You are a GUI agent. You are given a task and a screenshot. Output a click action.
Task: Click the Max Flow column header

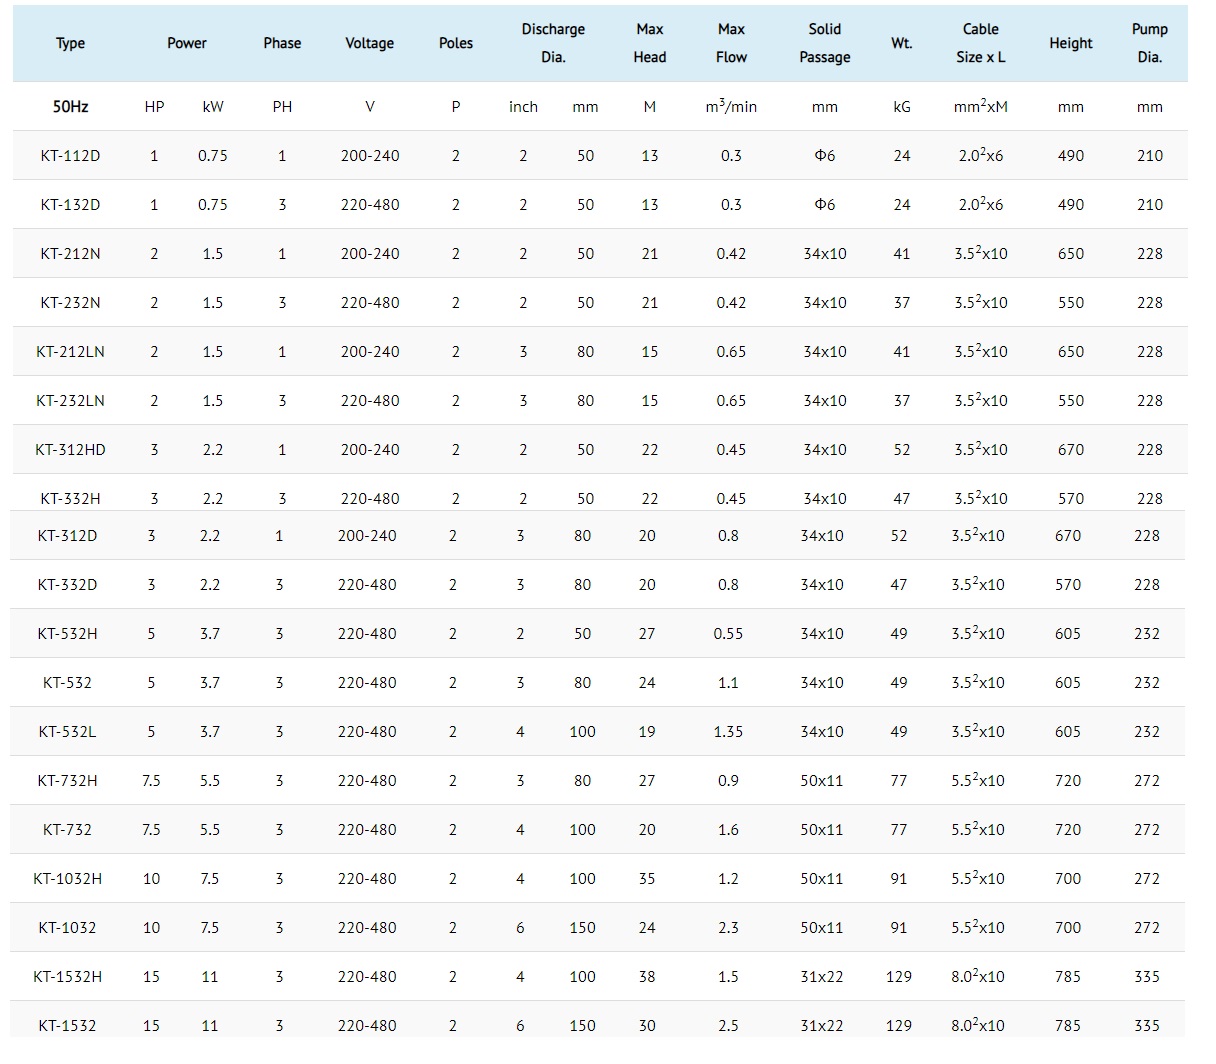tap(731, 43)
